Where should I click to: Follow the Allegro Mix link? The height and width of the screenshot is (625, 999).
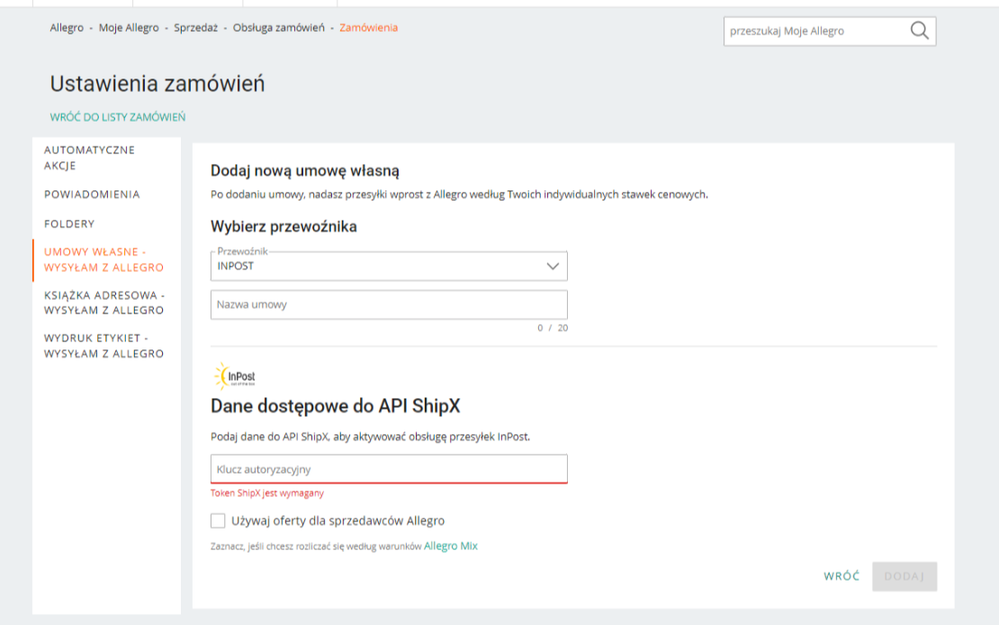coord(450,546)
